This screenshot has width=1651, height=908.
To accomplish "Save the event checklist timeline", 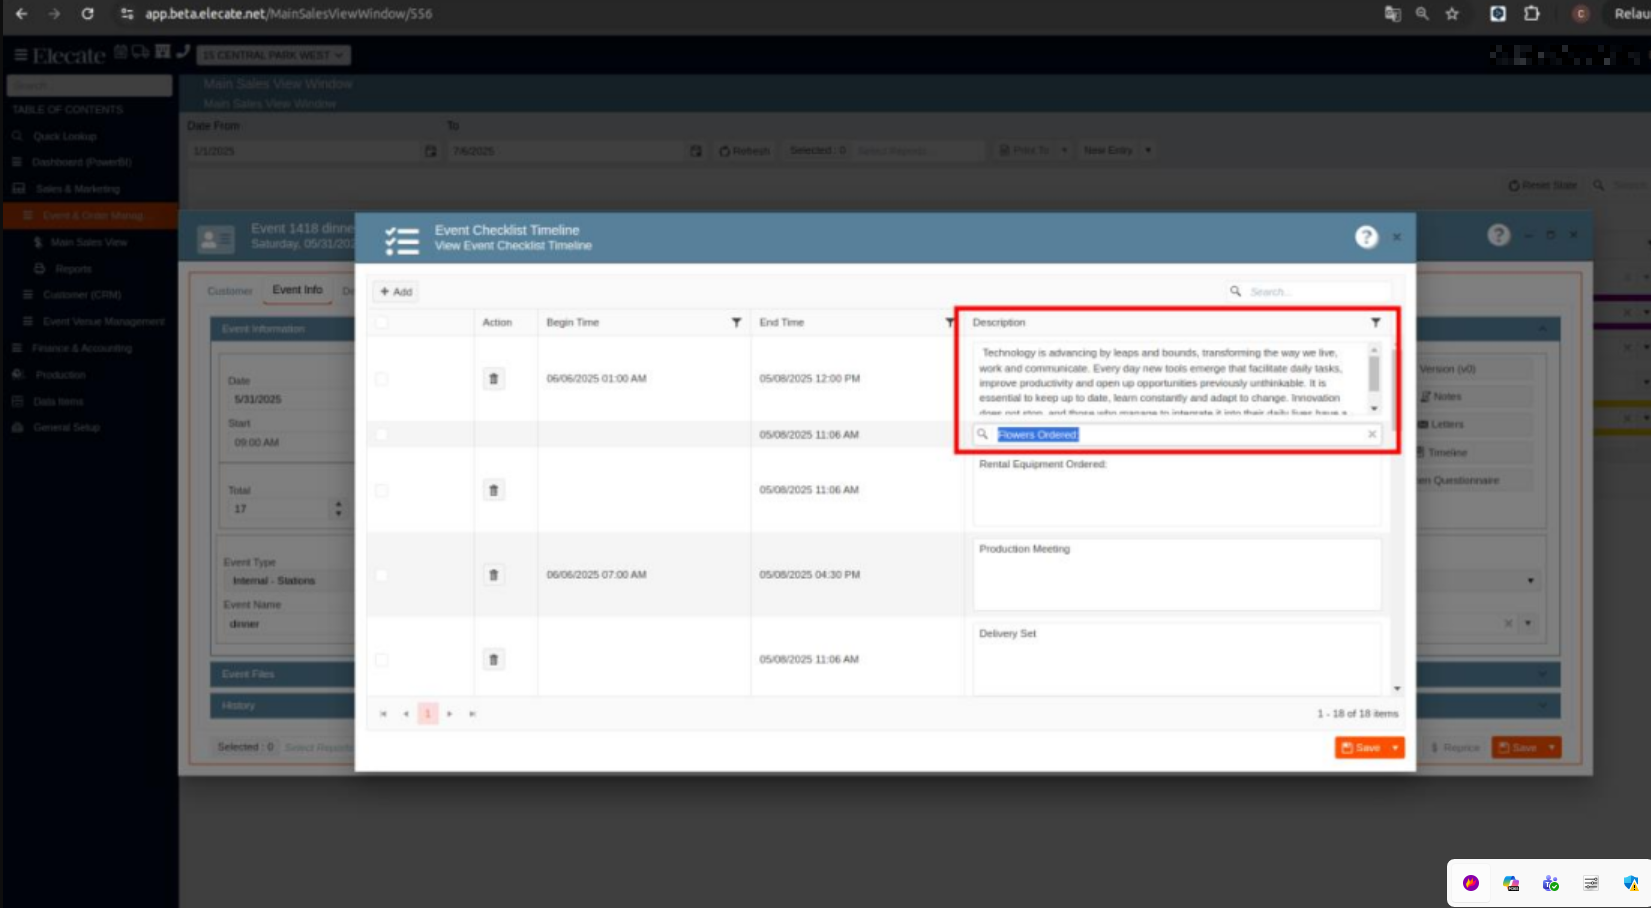I will point(1360,748).
